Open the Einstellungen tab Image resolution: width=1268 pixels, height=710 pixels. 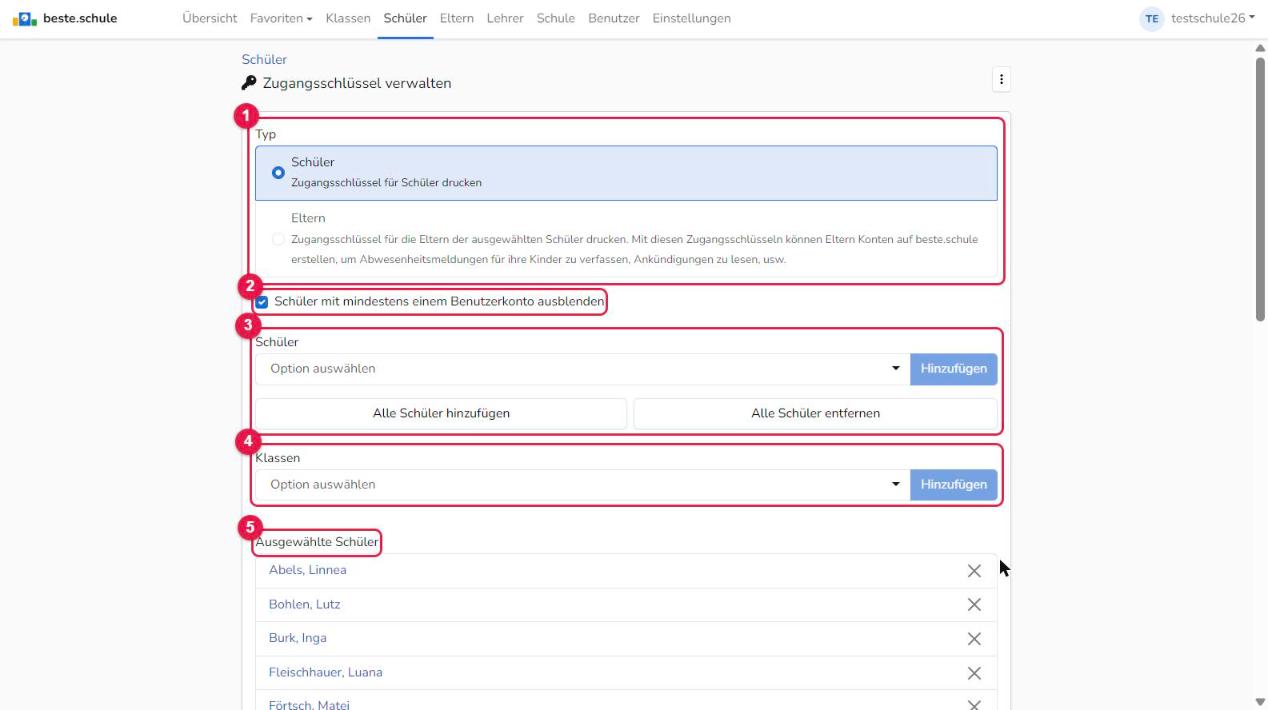[692, 18]
